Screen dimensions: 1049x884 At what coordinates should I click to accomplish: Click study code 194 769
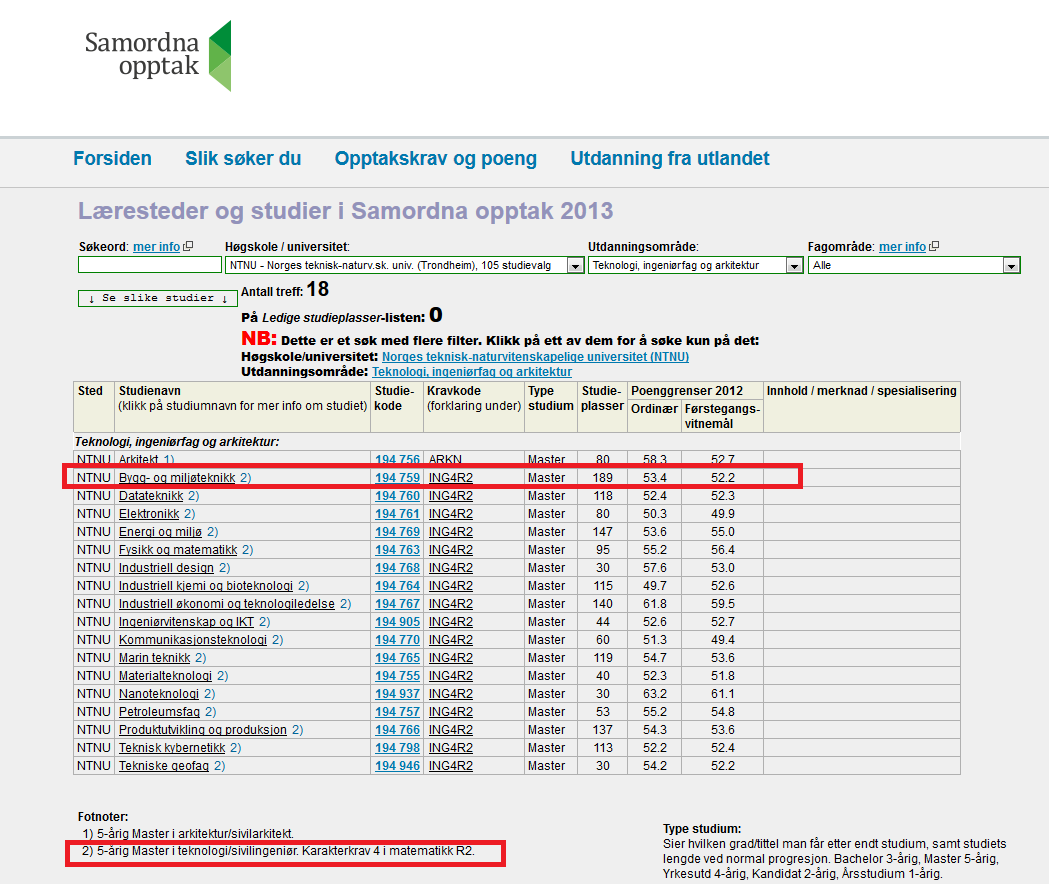(x=397, y=532)
